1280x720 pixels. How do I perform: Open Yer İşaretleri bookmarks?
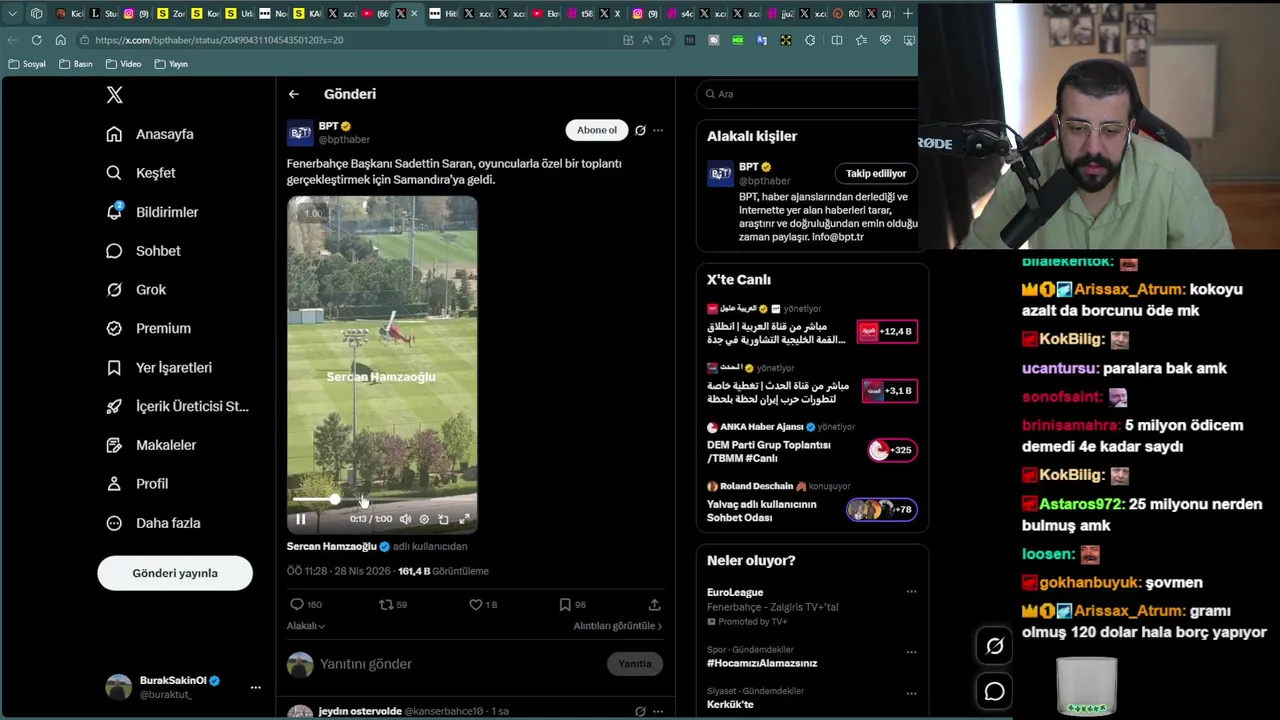coord(160,367)
